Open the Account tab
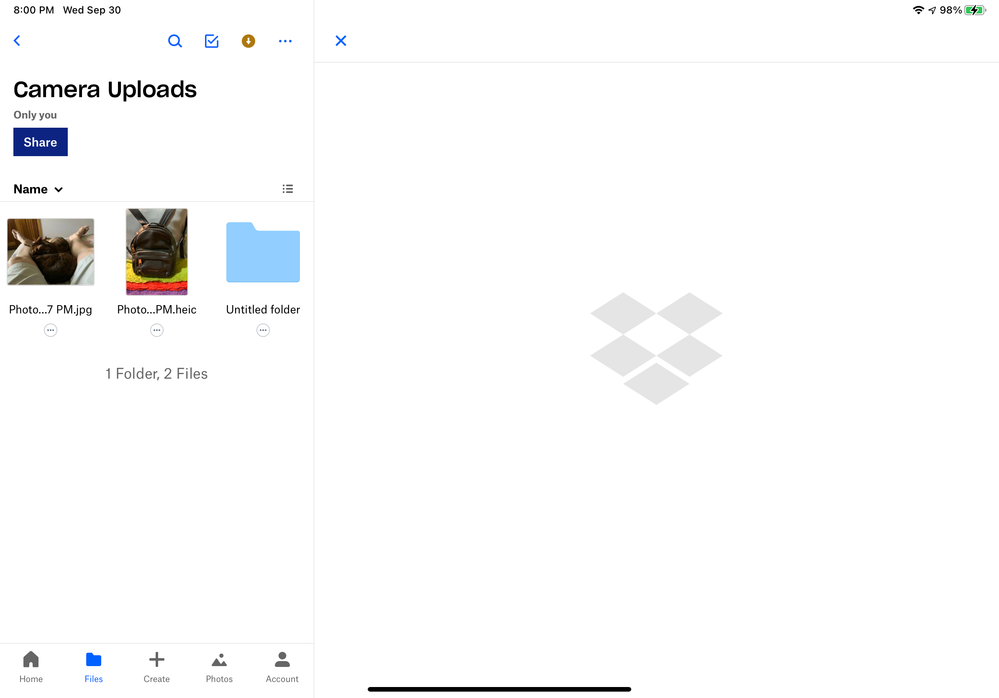This screenshot has height=698, width=999. [x=282, y=667]
